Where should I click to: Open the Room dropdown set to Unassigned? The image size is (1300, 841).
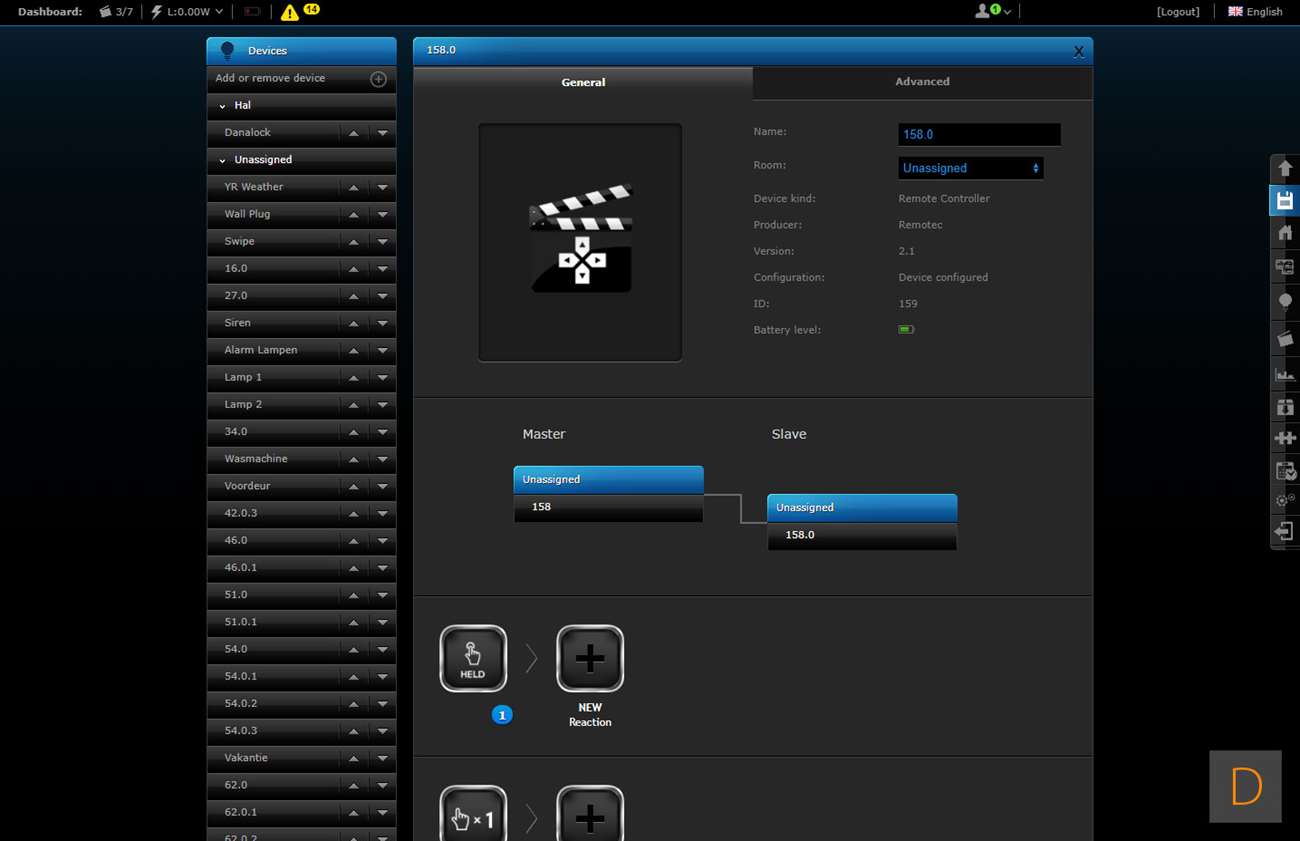970,168
